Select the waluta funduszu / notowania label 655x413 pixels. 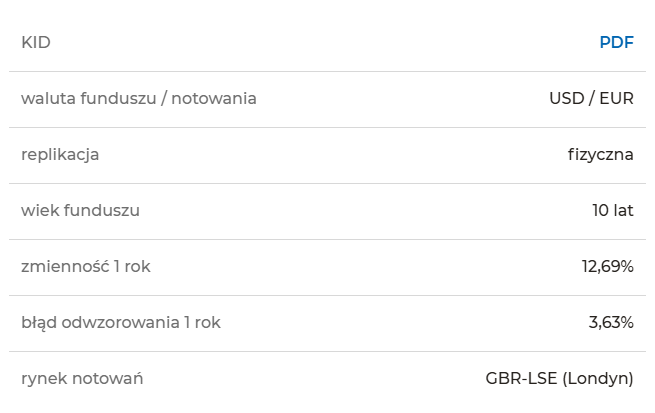point(139,99)
